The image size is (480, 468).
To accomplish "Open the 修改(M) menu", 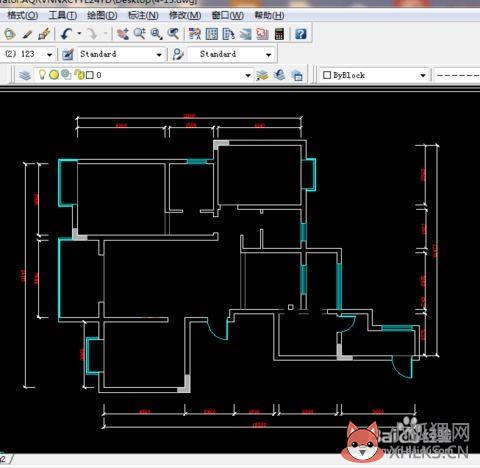I will point(185,16).
